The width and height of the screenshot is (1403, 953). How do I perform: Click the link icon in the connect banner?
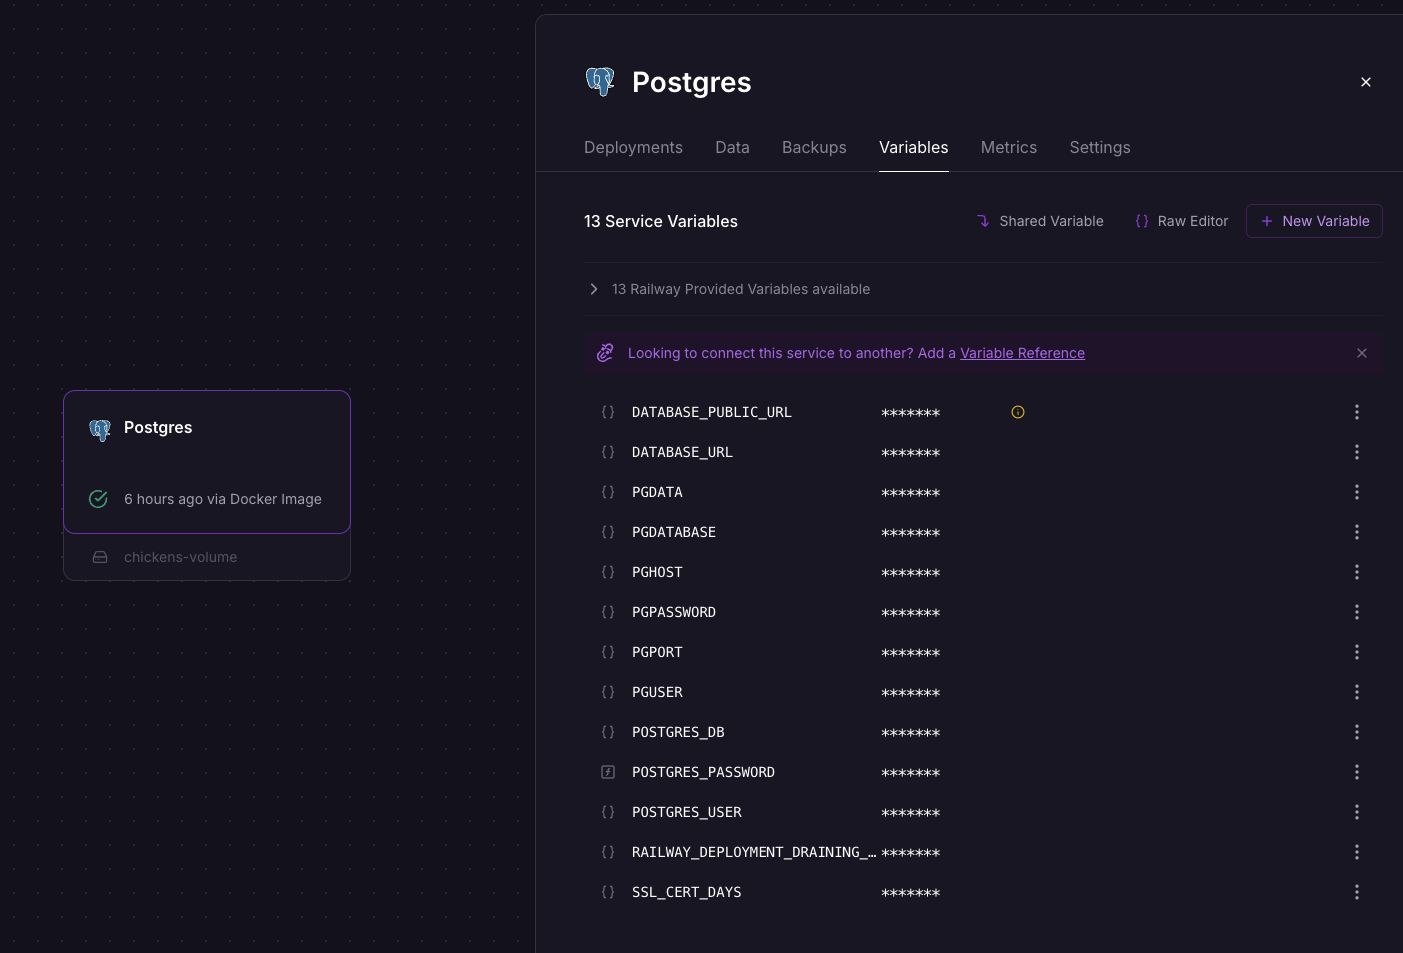point(605,353)
